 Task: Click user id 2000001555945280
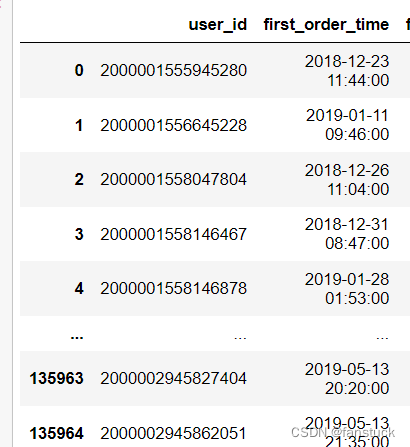[x=173, y=70]
